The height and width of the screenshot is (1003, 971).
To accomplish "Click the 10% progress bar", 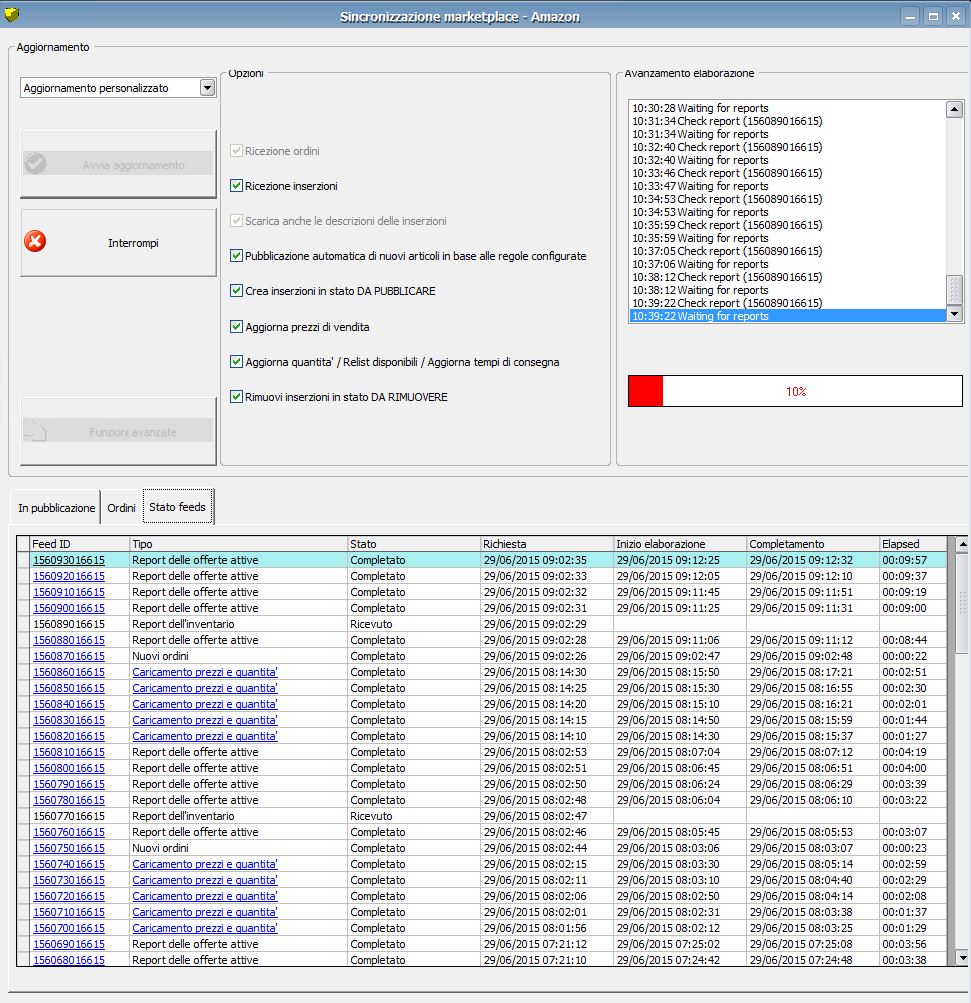I will click(x=795, y=391).
